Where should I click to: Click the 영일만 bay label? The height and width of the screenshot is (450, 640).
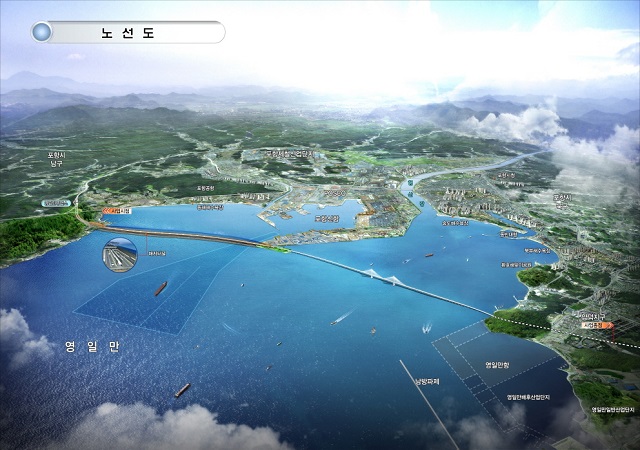point(91,345)
